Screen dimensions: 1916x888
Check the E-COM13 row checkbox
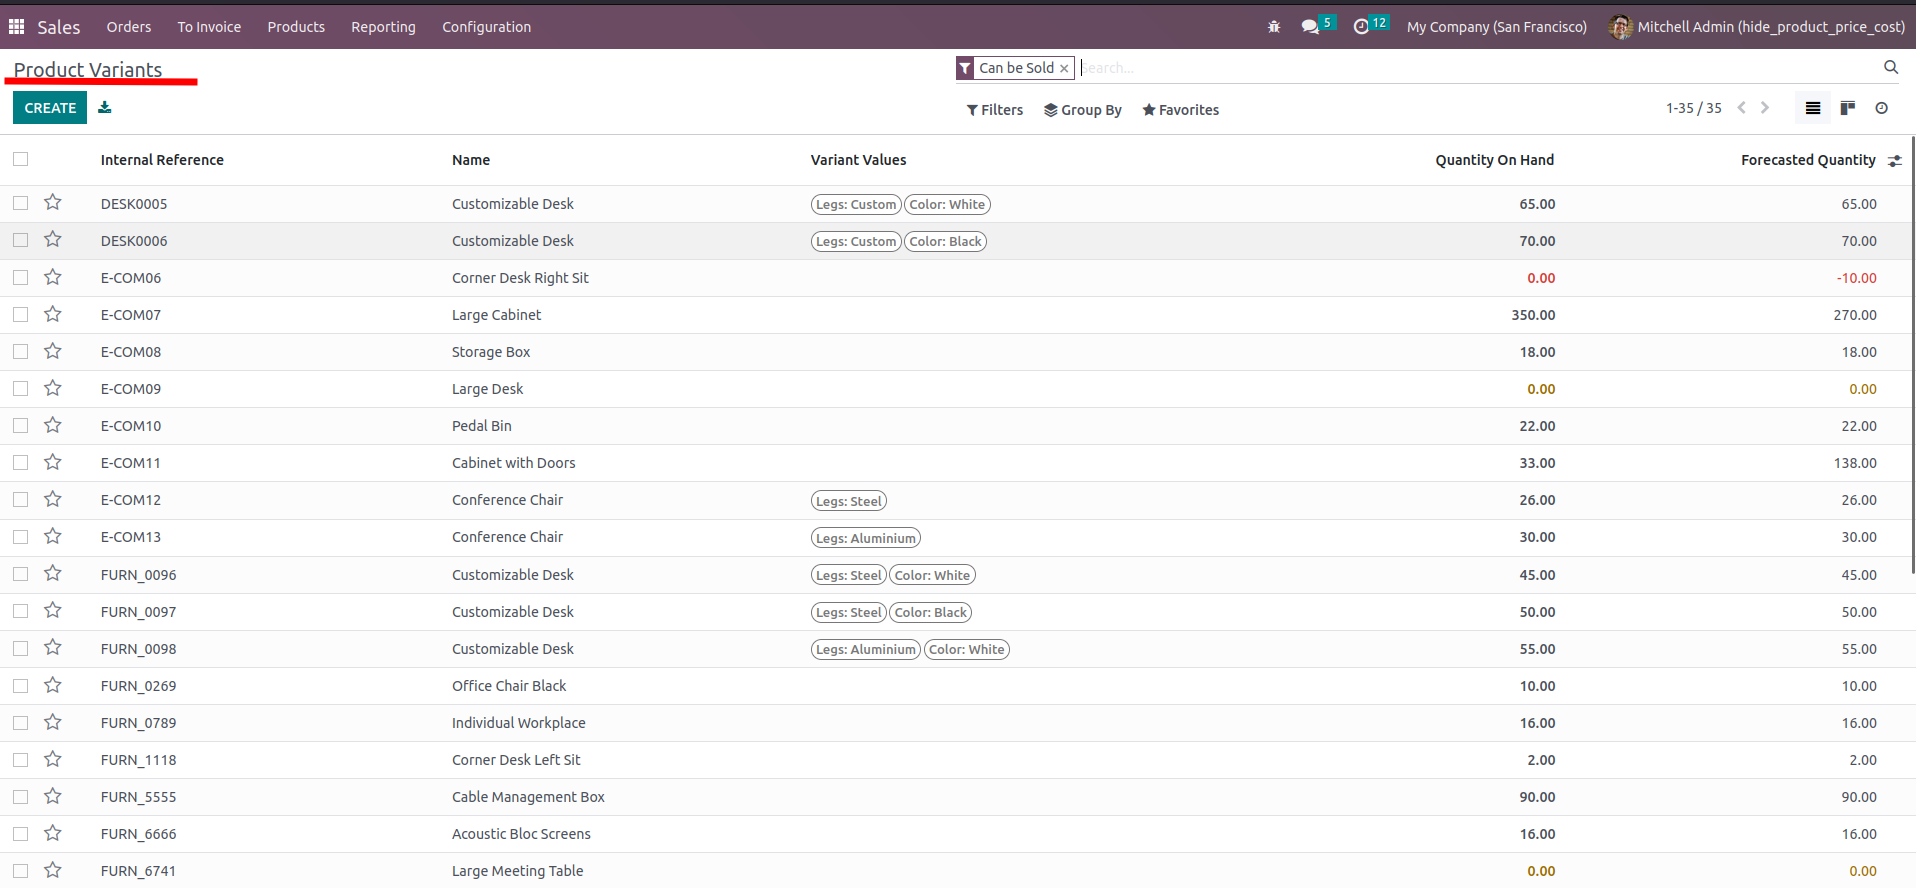(x=21, y=536)
